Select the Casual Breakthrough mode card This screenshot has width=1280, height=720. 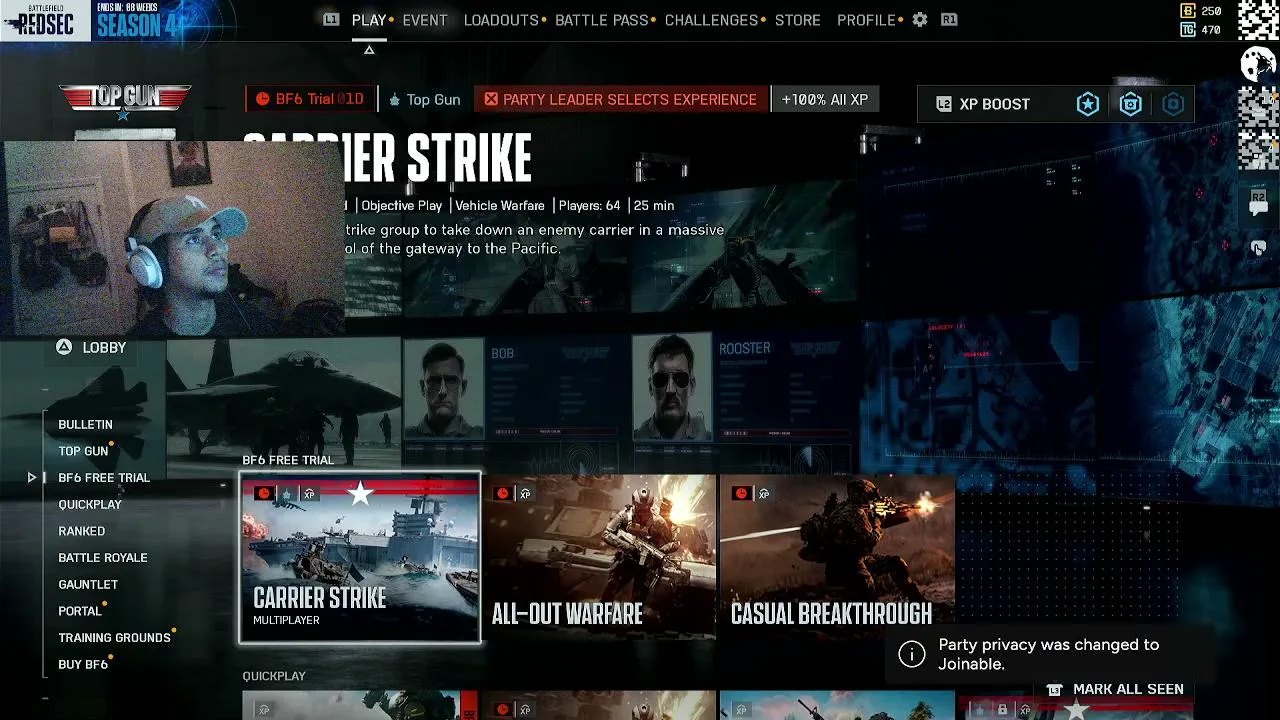click(x=837, y=557)
